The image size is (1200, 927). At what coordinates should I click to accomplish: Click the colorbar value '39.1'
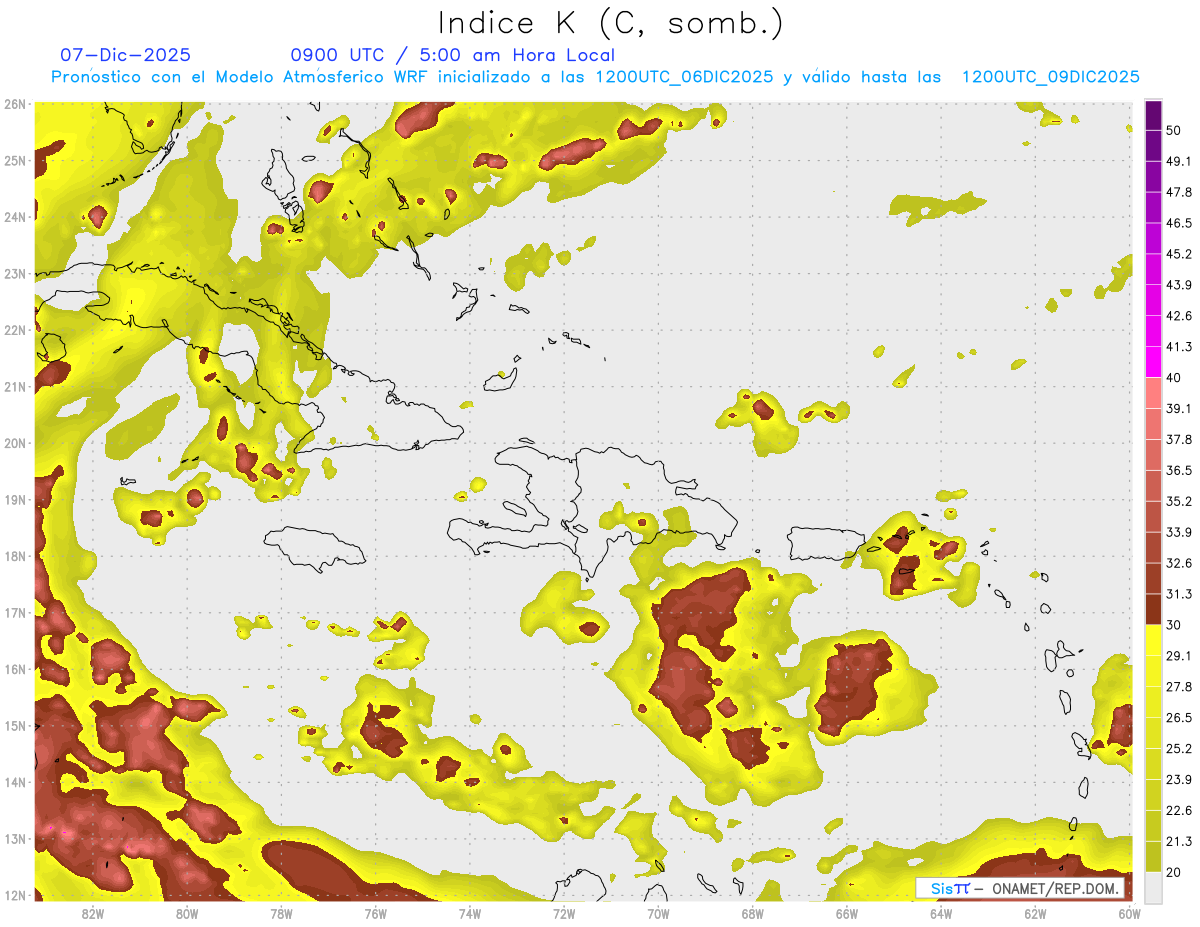coord(1180,408)
